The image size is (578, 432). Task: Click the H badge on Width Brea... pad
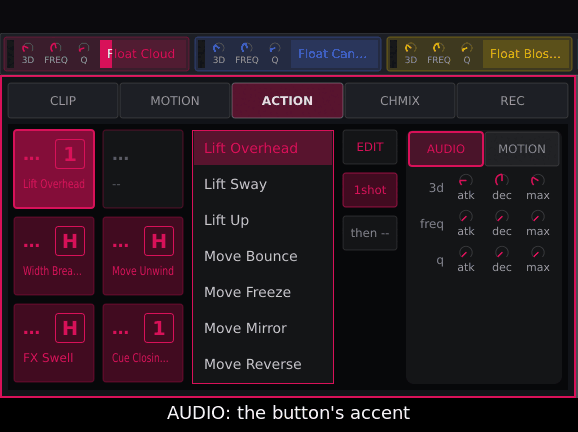(x=70, y=241)
